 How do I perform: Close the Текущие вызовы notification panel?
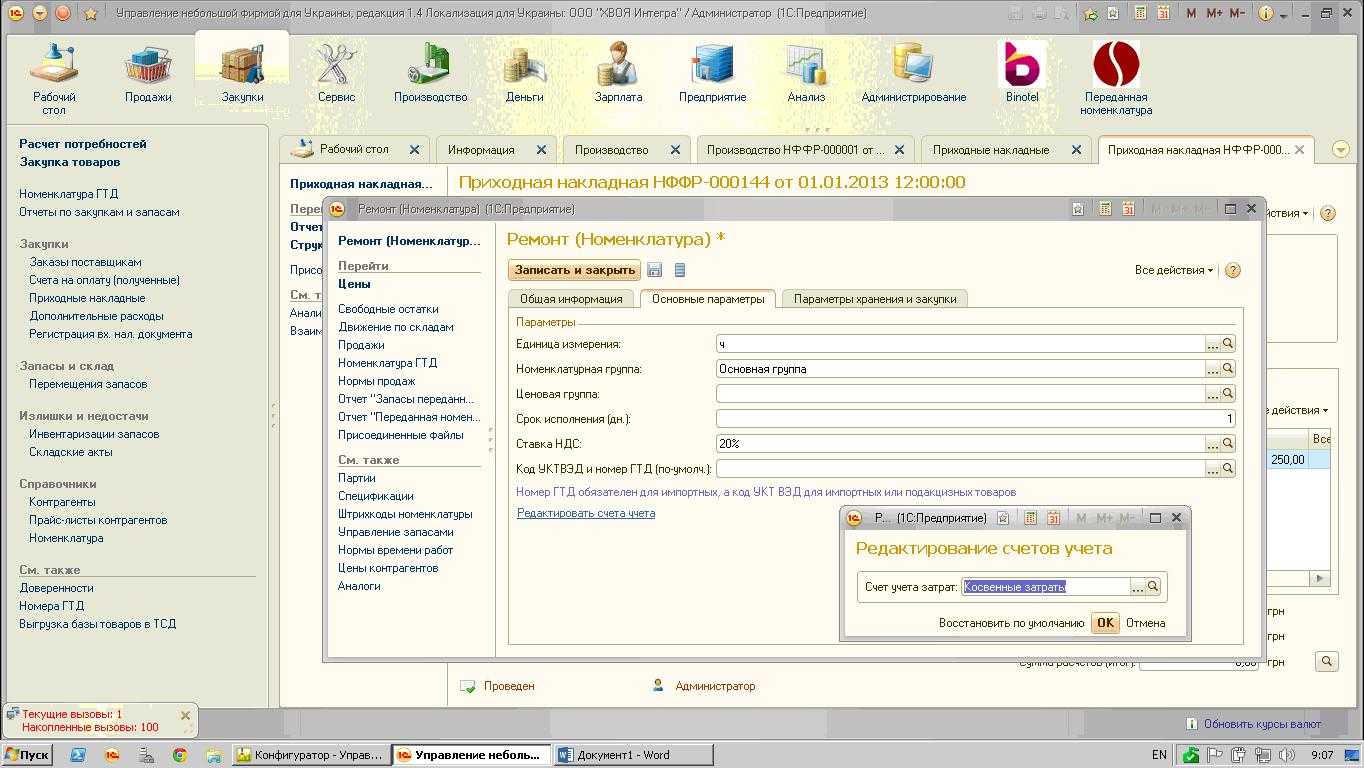pyautogui.click(x=185, y=715)
